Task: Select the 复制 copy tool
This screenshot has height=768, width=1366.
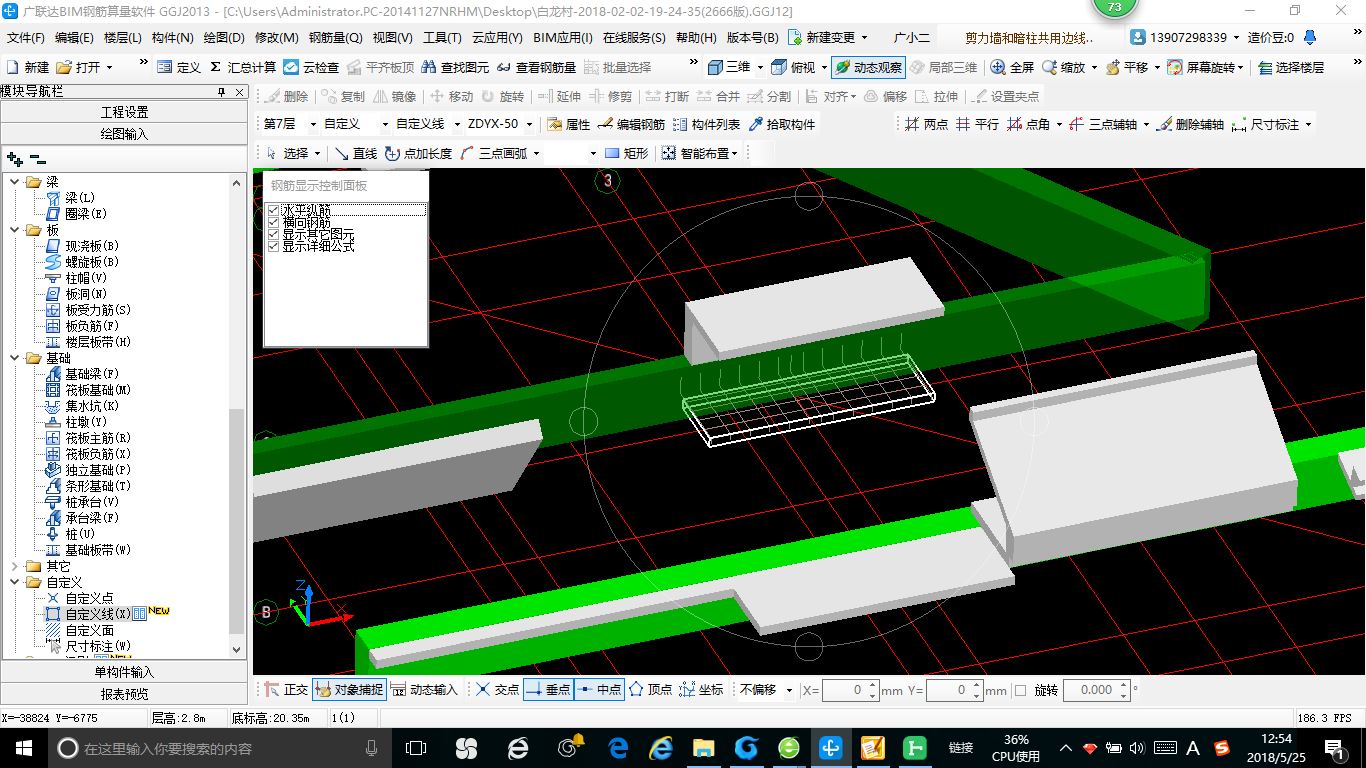Action: (343, 97)
